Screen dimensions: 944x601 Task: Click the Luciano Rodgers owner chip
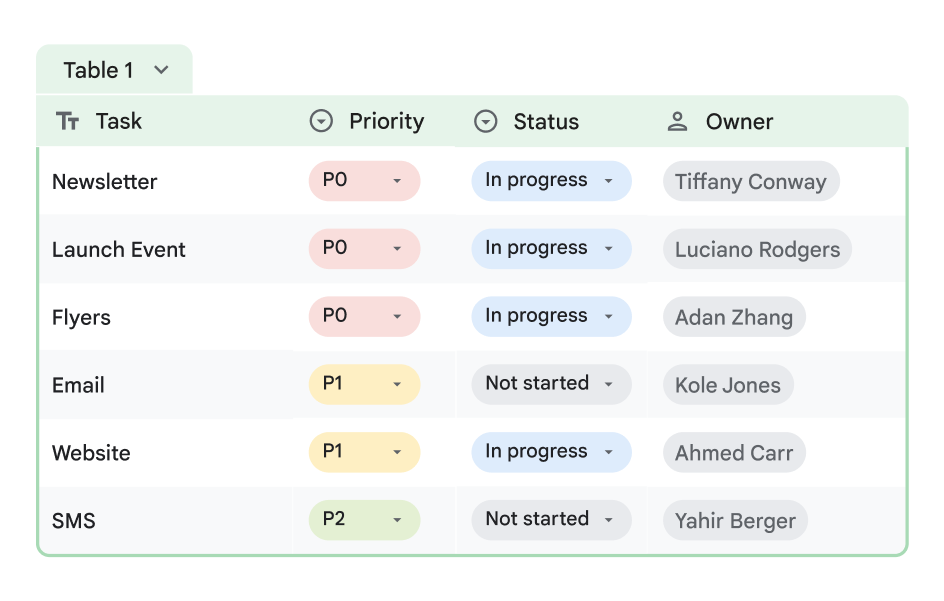tap(757, 250)
